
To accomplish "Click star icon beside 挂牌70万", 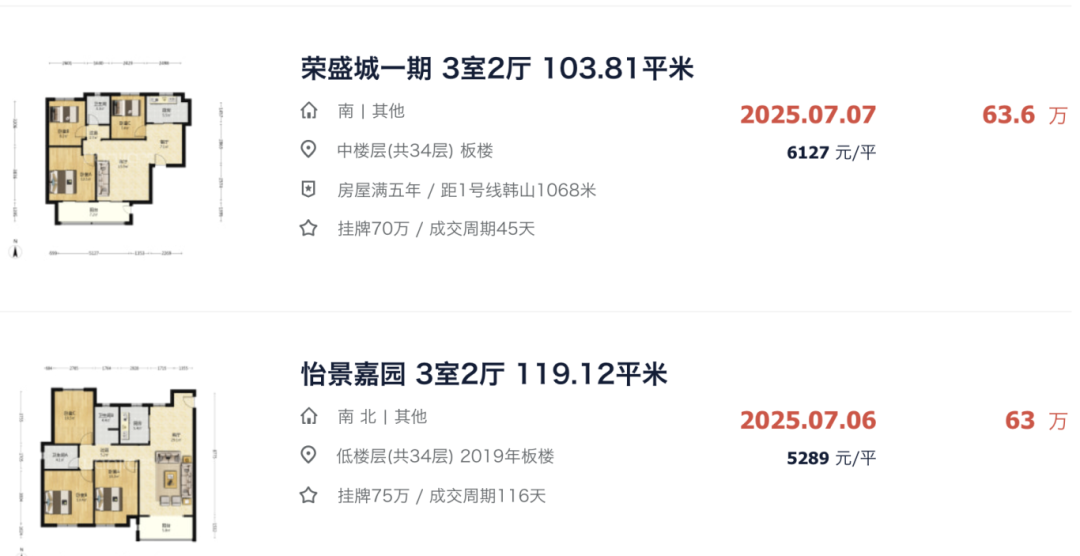I will pyautogui.click(x=309, y=228).
